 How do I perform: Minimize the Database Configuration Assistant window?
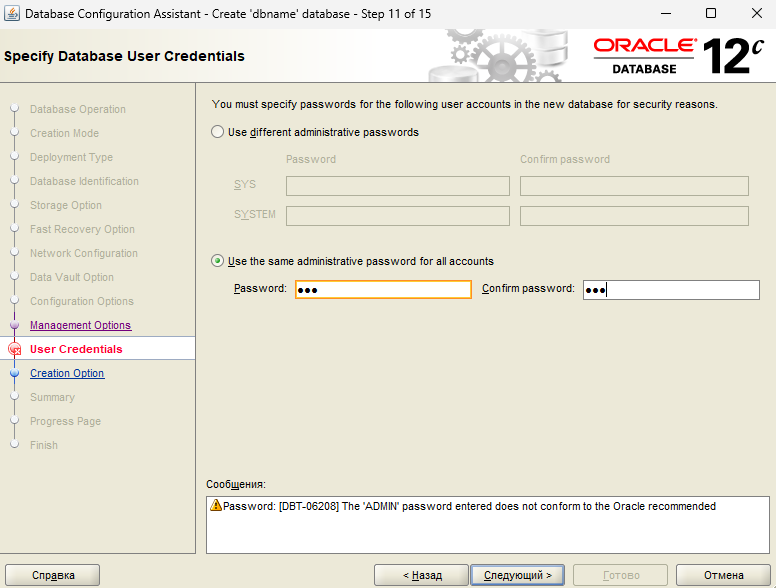point(666,13)
